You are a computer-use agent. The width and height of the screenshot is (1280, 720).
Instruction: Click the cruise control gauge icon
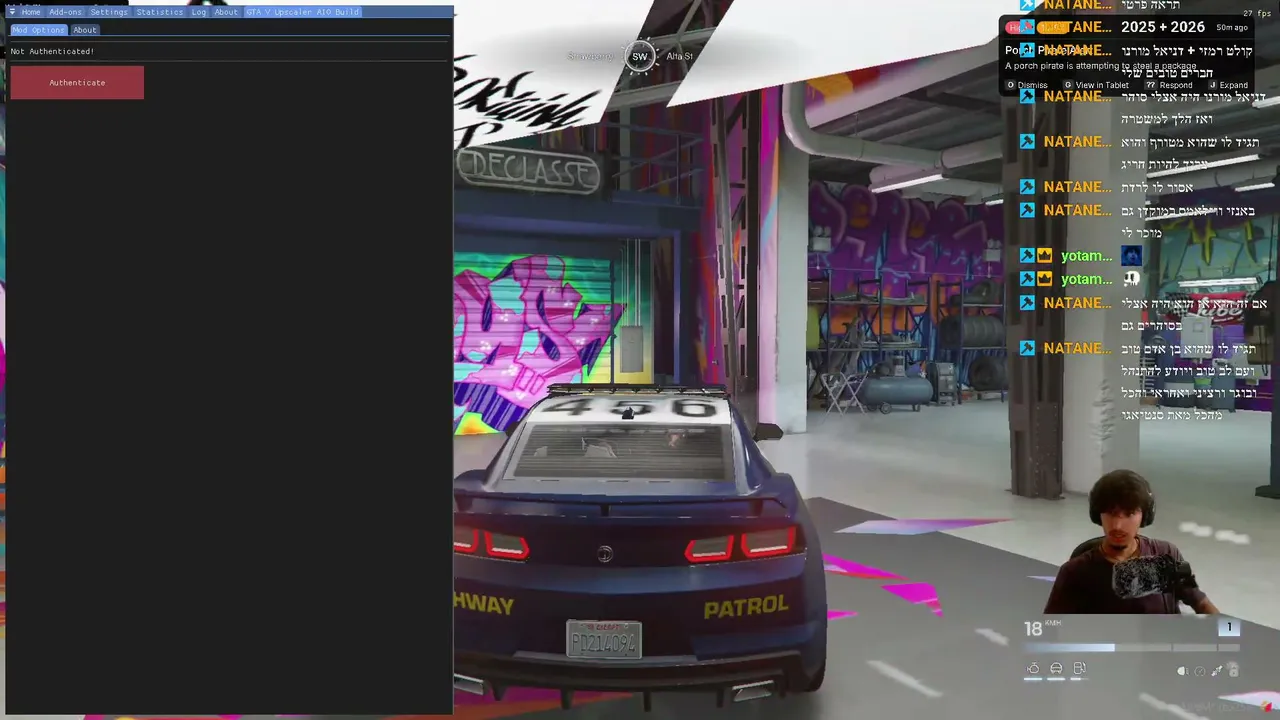(1200, 671)
